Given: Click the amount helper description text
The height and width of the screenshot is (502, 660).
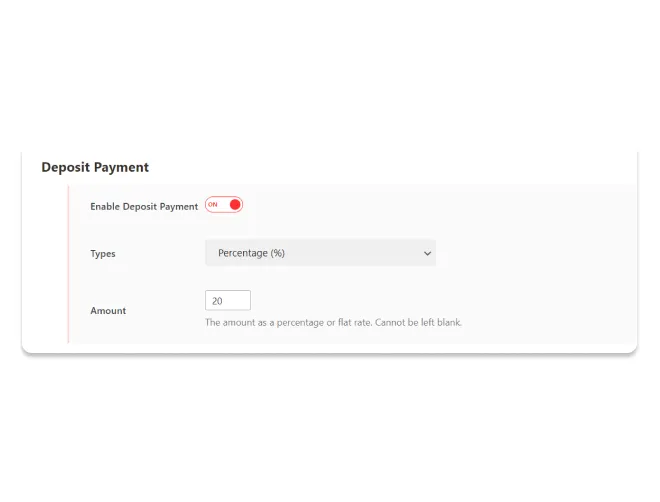Looking at the screenshot, I should pos(333,322).
